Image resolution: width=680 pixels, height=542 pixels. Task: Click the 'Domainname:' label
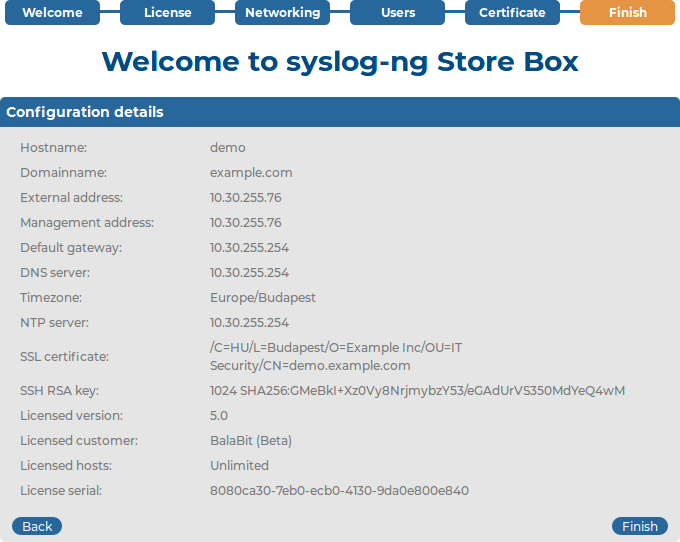click(x=63, y=173)
